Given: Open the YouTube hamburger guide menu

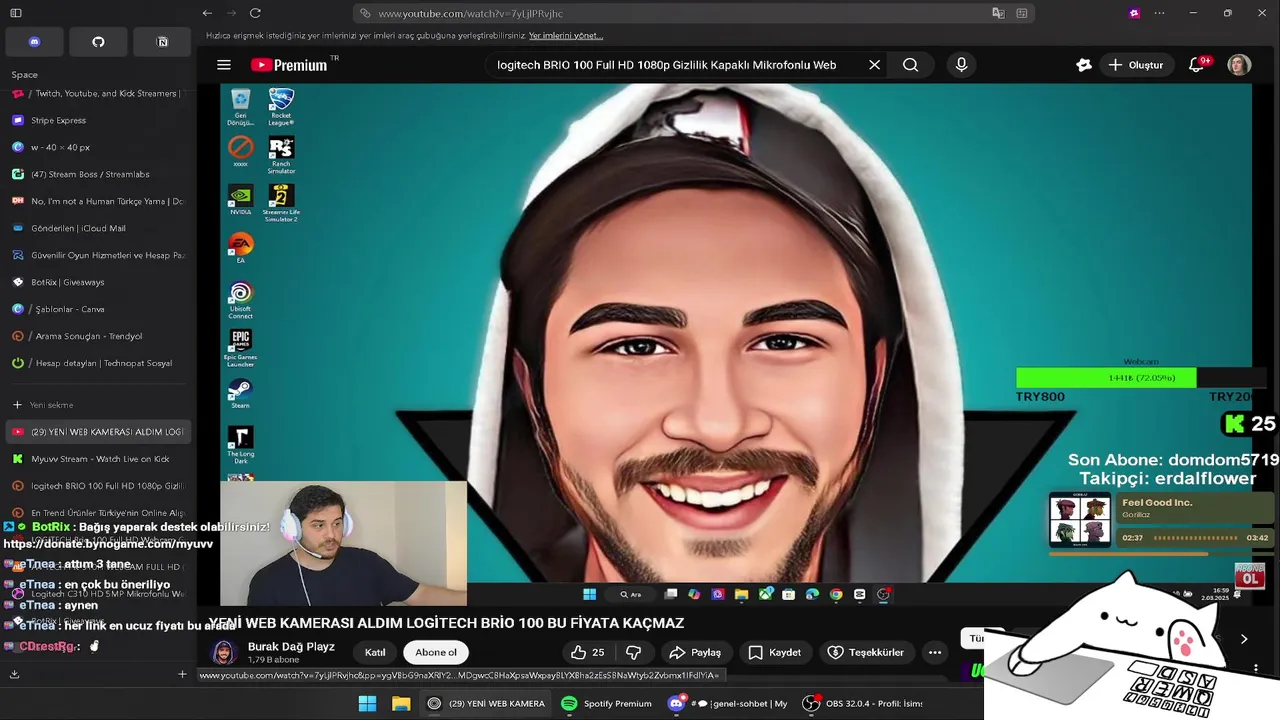Looking at the screenshot, I should click(x=224, y=65).
